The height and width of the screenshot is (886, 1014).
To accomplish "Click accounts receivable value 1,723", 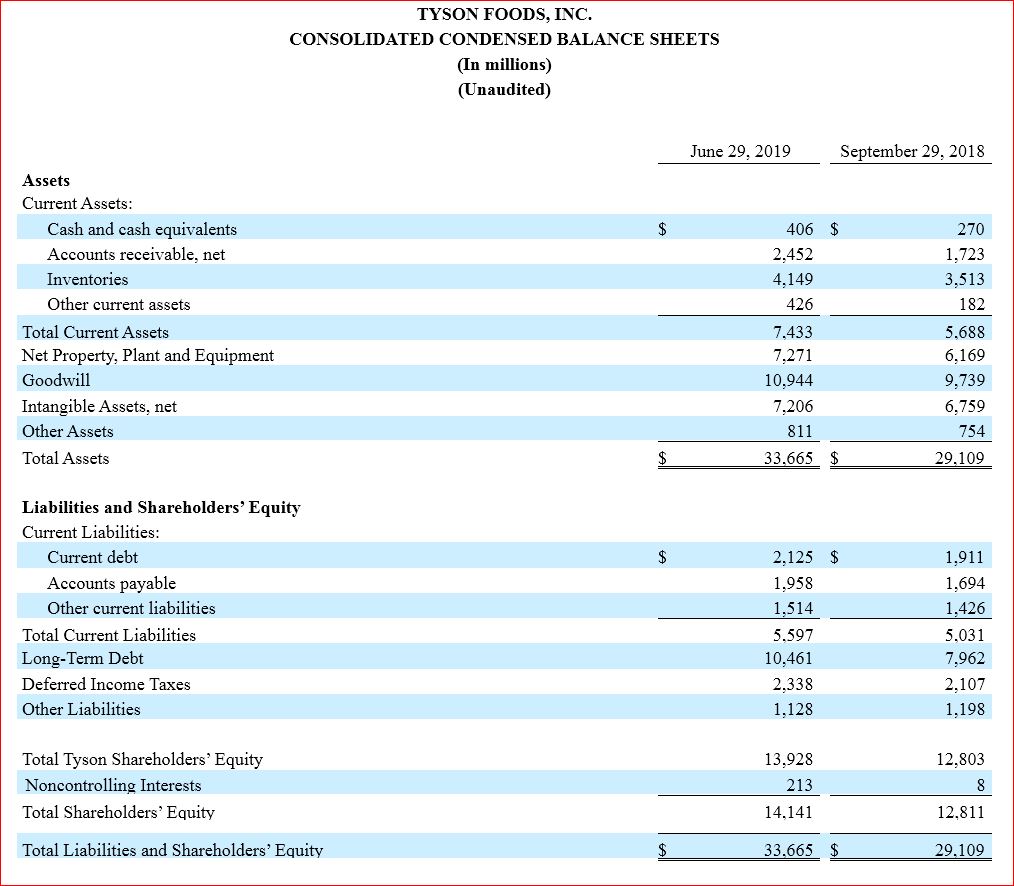I will [x=964, y=254].
